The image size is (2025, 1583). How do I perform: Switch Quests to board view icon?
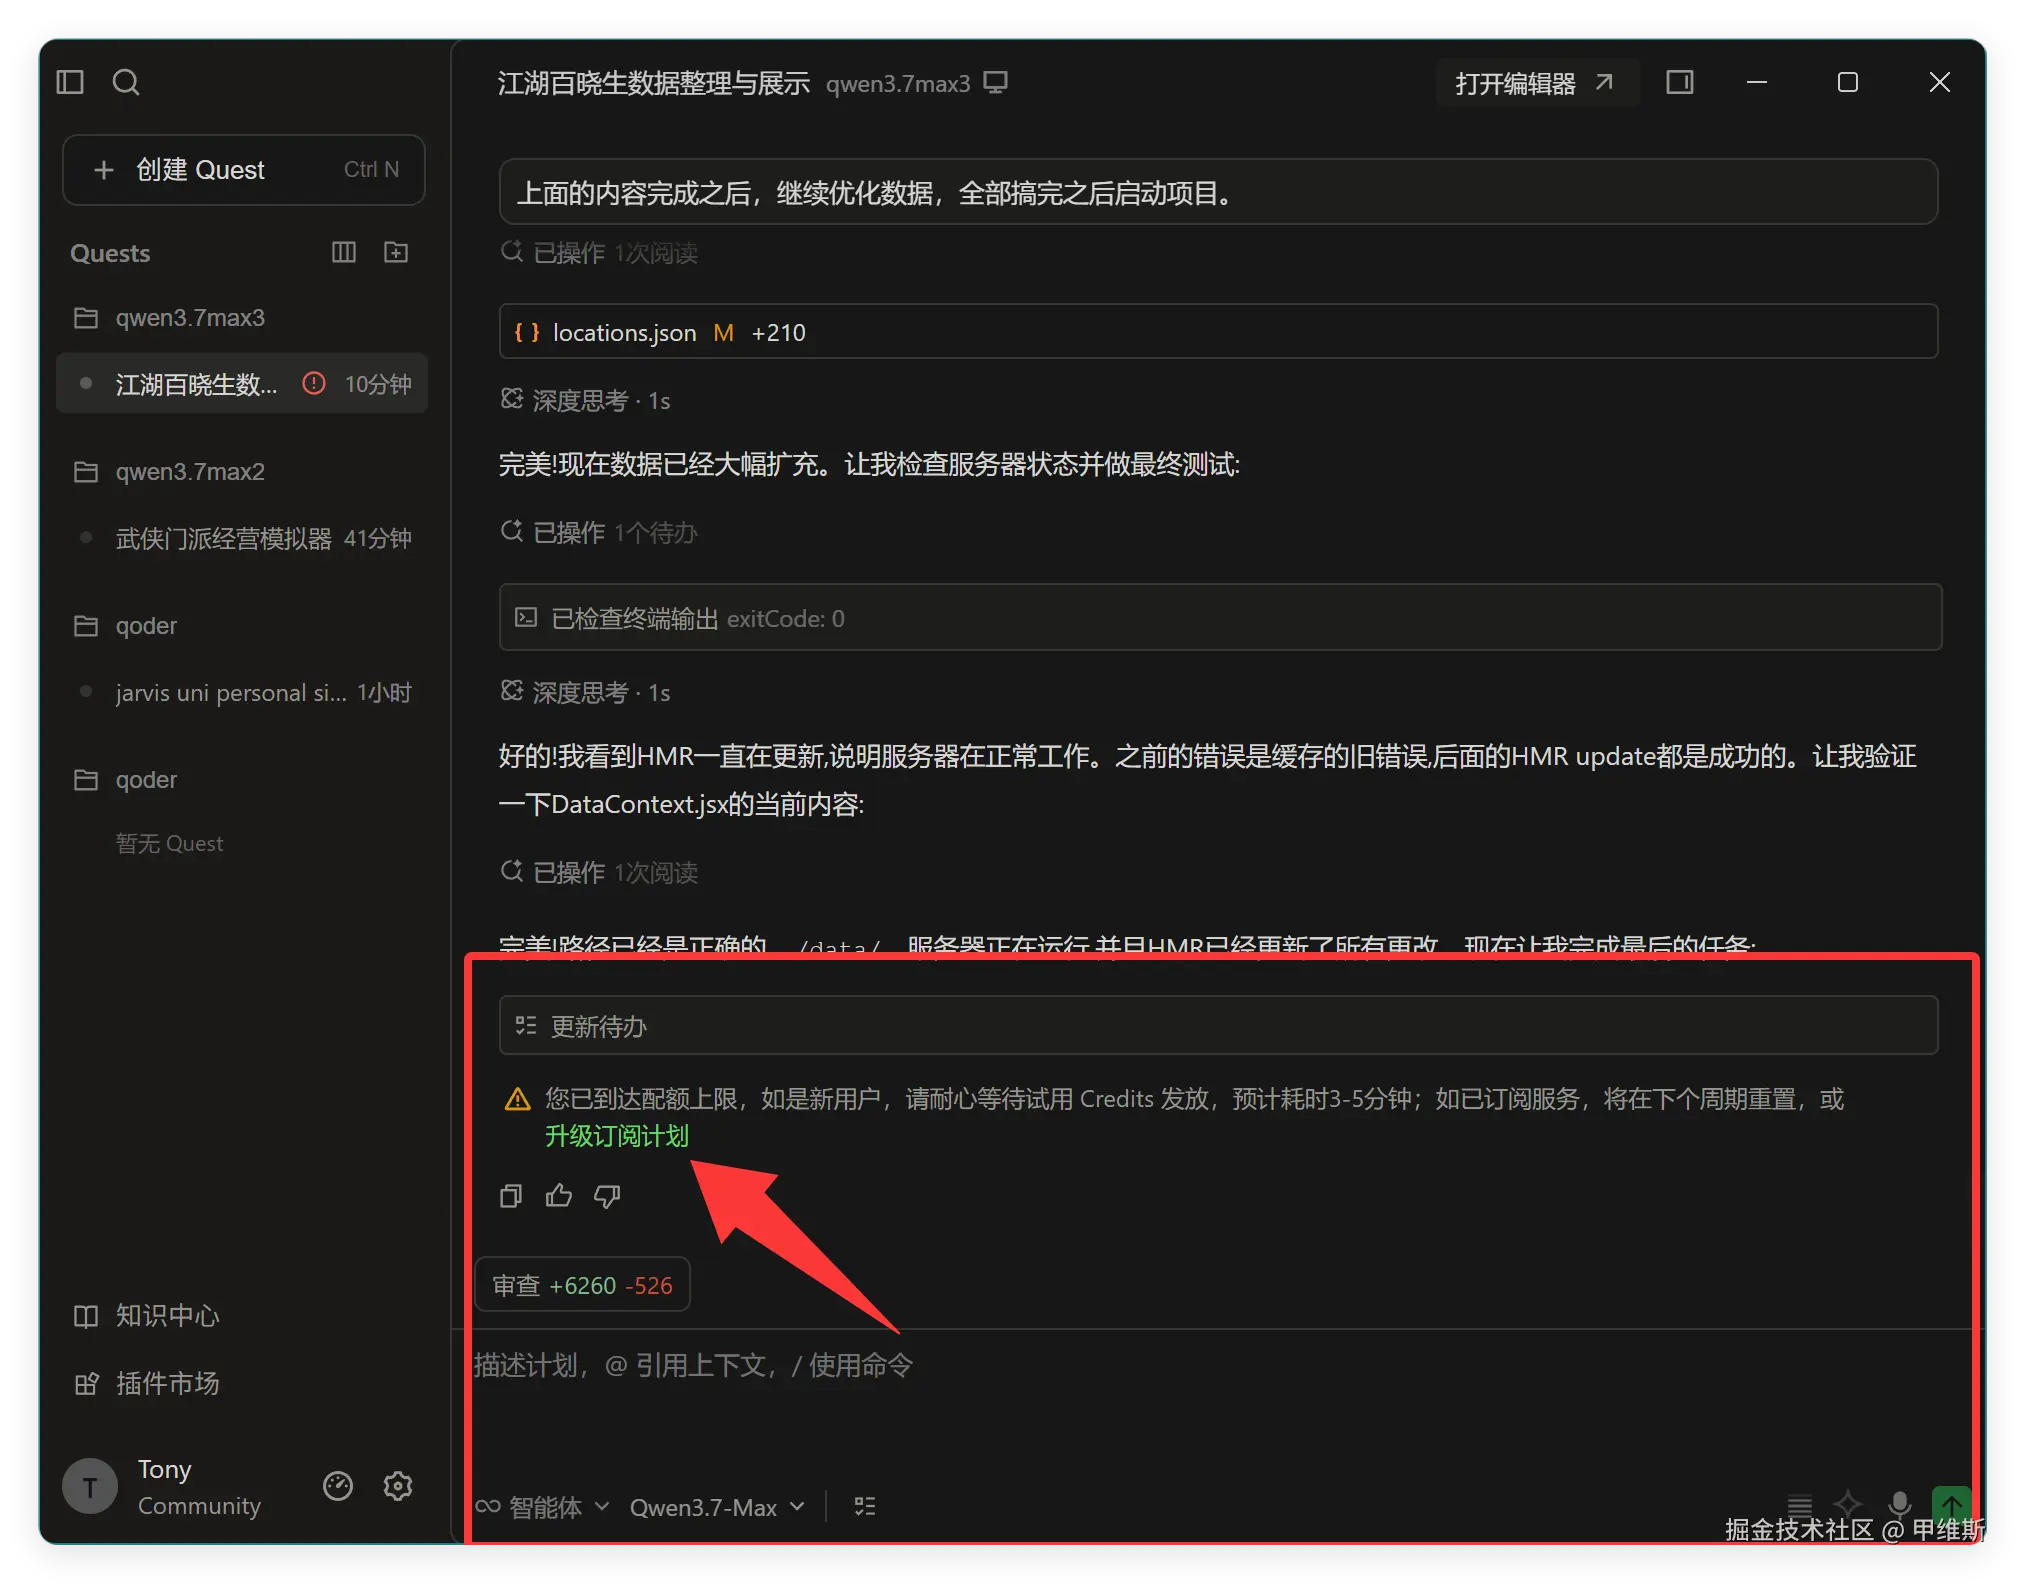344,252
